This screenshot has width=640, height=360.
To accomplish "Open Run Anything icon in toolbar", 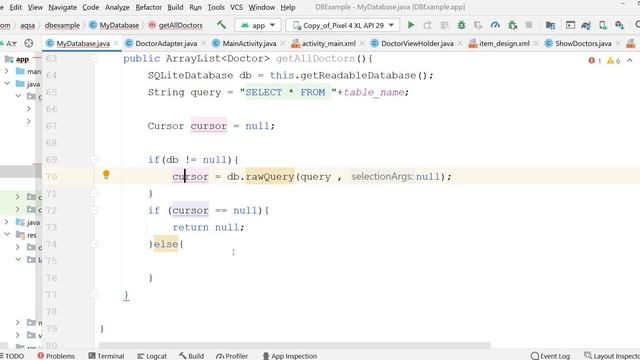I will (570, 25).
